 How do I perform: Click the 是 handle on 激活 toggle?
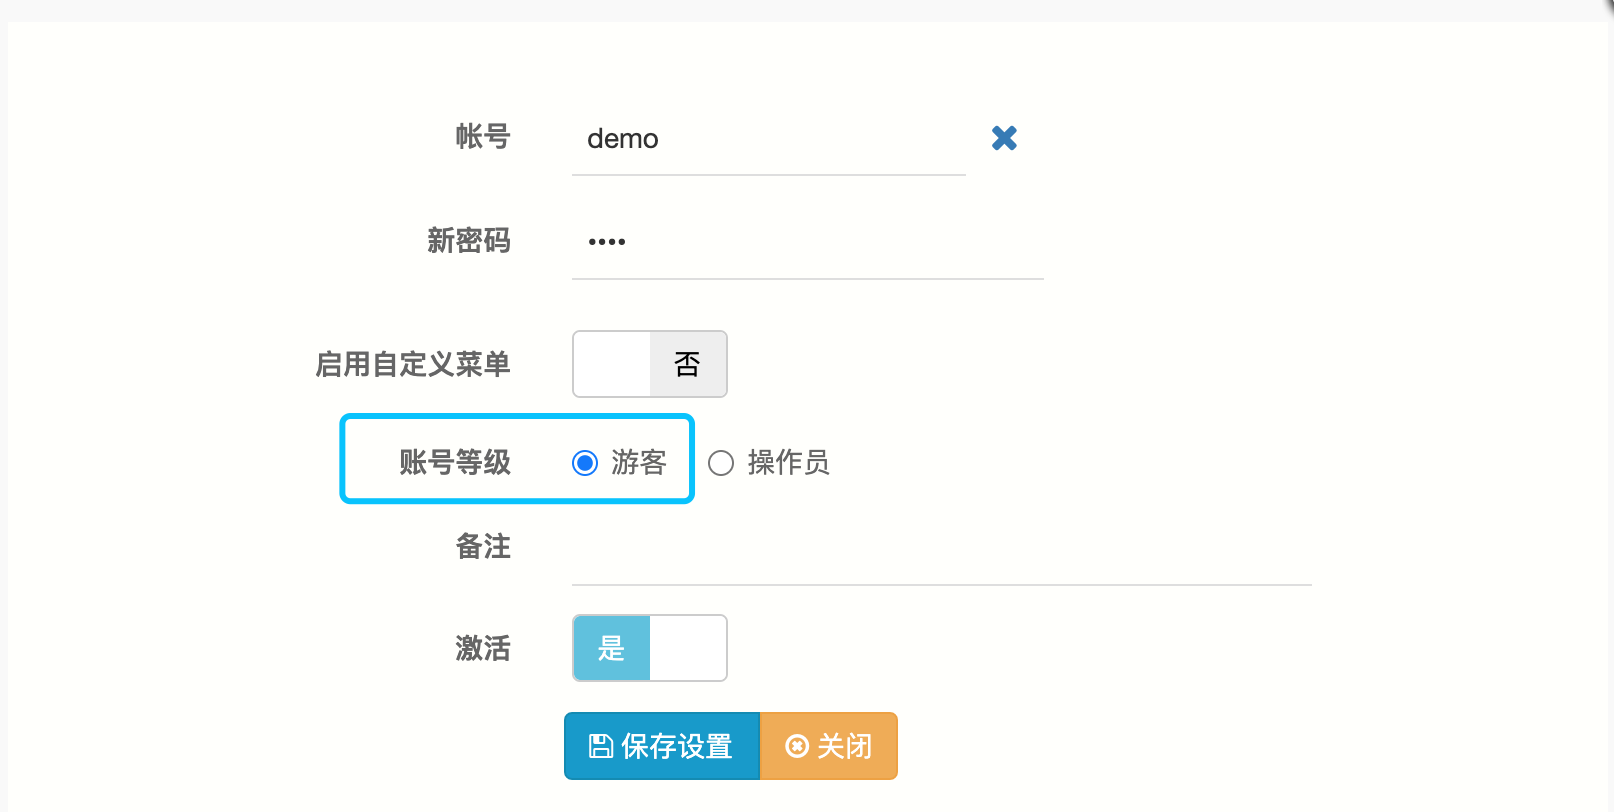(x=612, y=648)
